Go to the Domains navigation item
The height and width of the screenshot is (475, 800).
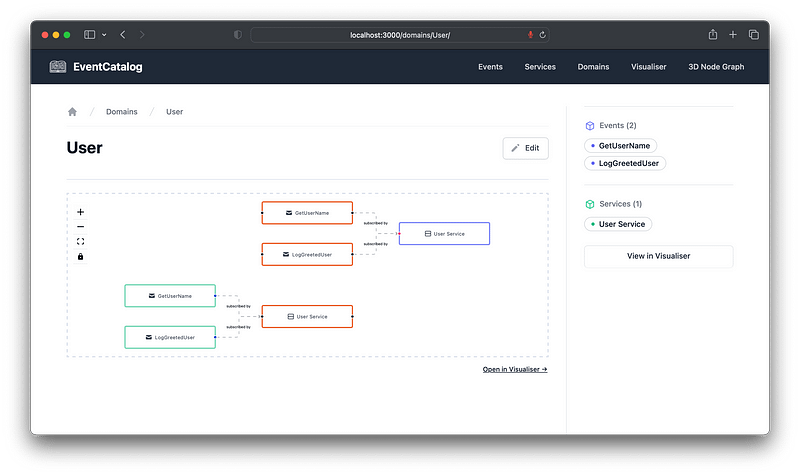pyautogui.click(x=593, y=67)
